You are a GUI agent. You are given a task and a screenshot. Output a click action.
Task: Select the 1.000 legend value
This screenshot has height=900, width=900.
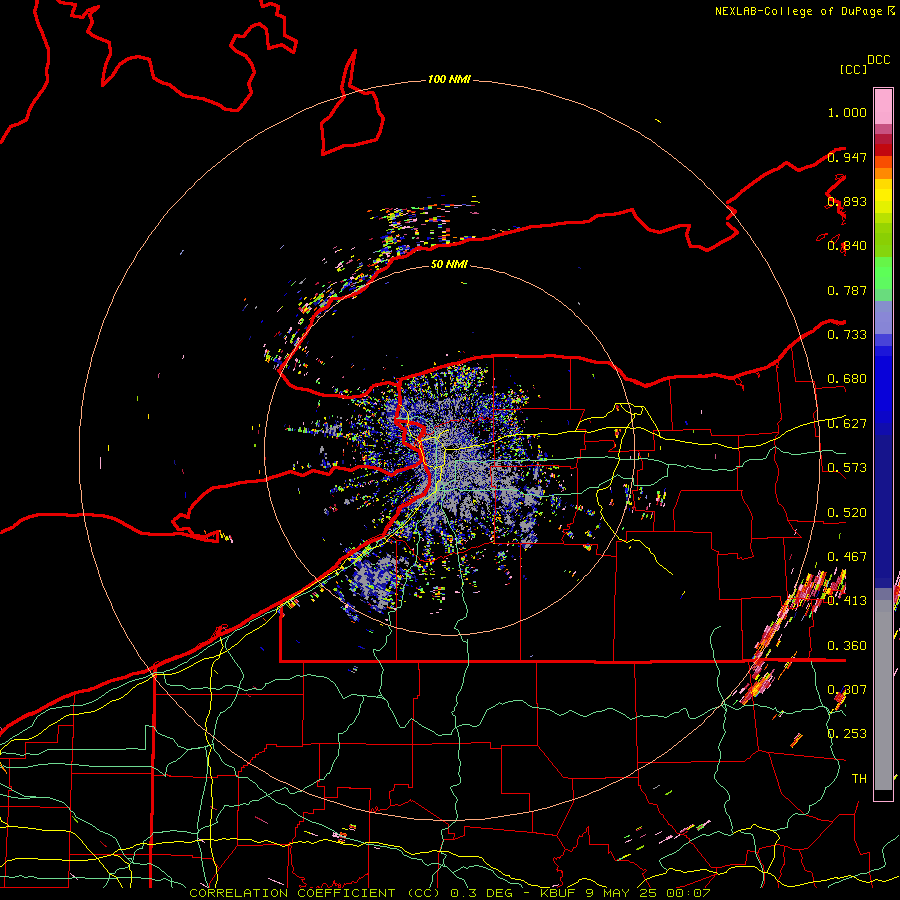coord(847,112)
